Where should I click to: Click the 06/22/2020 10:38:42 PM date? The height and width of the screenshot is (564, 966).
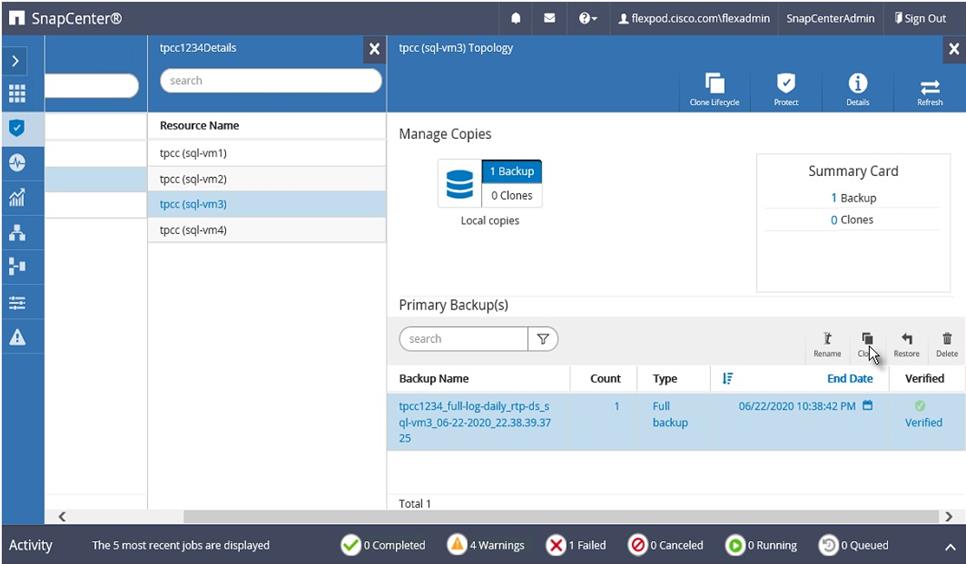pos(797,406)
